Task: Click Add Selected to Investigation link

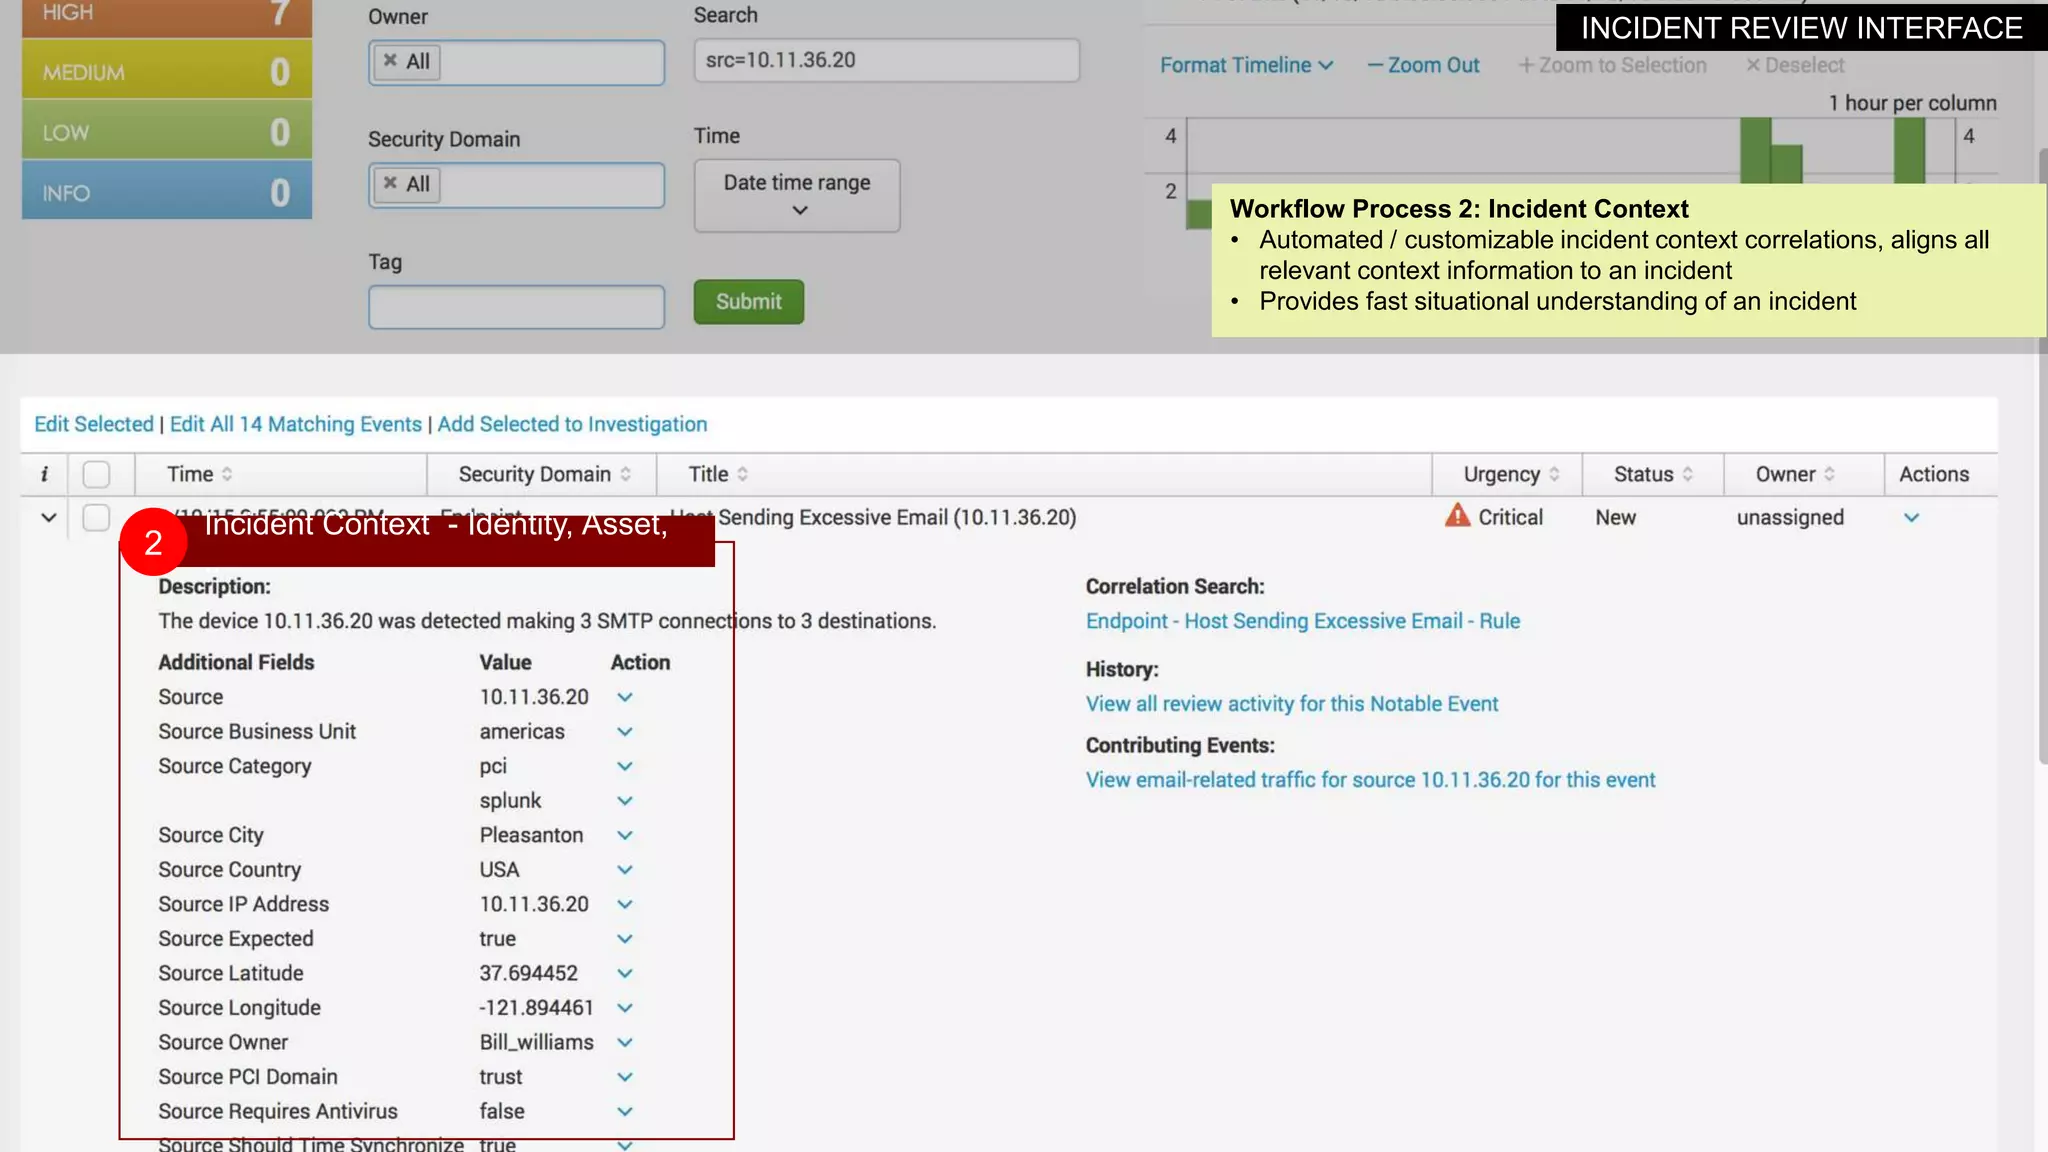Action: point(572,424)
